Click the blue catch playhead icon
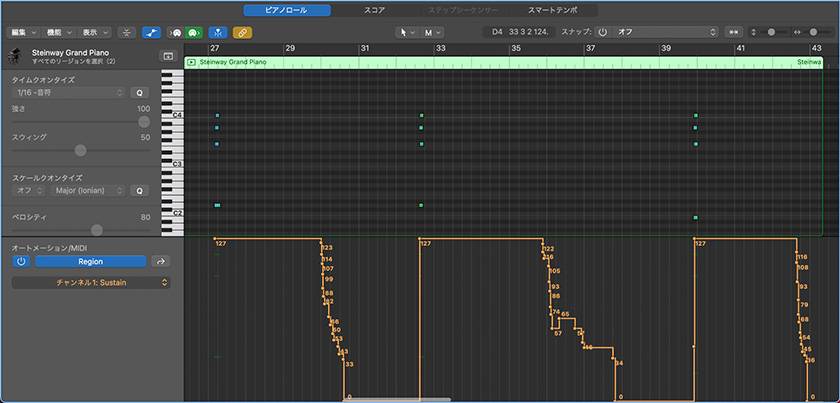Screen dimensions: 840x403 [x=216, y=32]
